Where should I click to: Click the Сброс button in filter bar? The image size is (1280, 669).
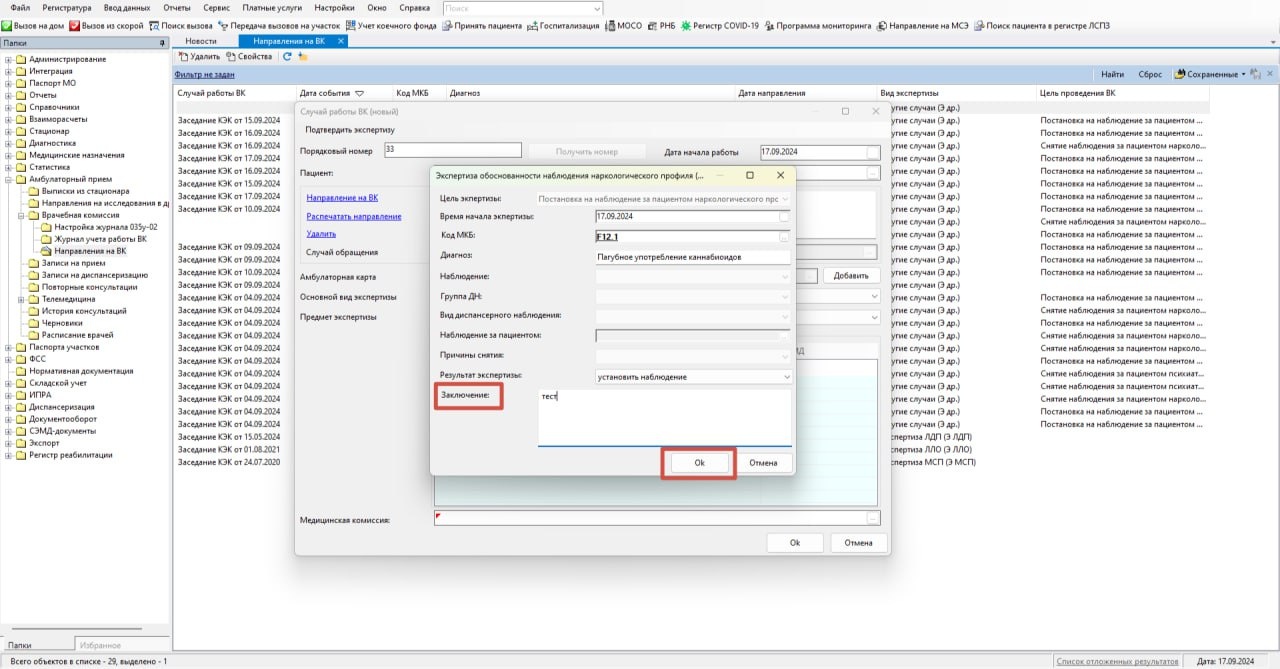(x=1151, y=74)
